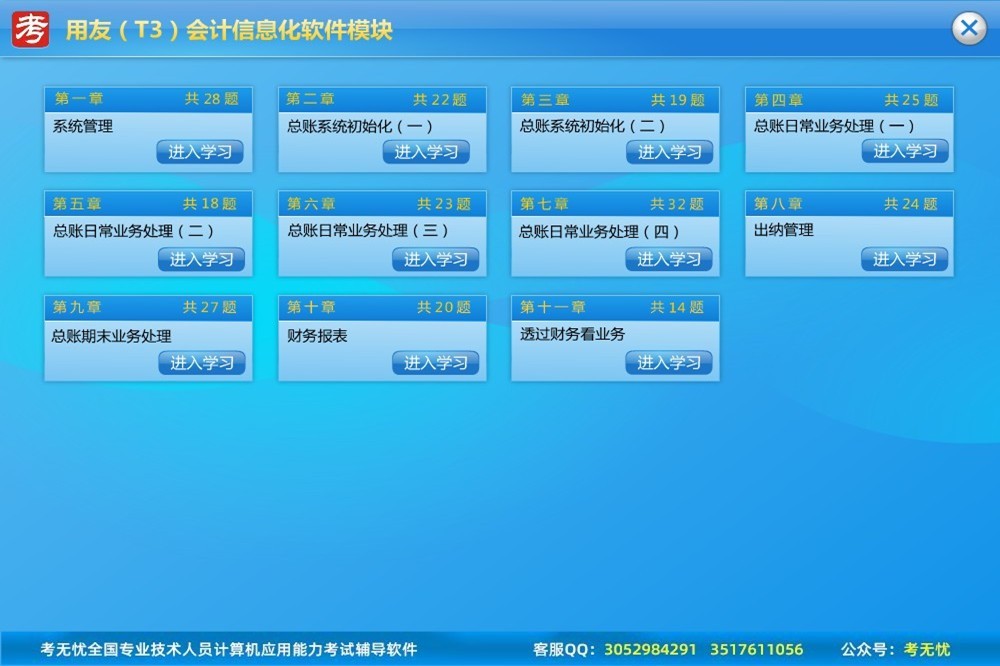1000x666 pixels.
Task: Enter study for 总账日常业务处理（三）
Action: pos(436,259)
